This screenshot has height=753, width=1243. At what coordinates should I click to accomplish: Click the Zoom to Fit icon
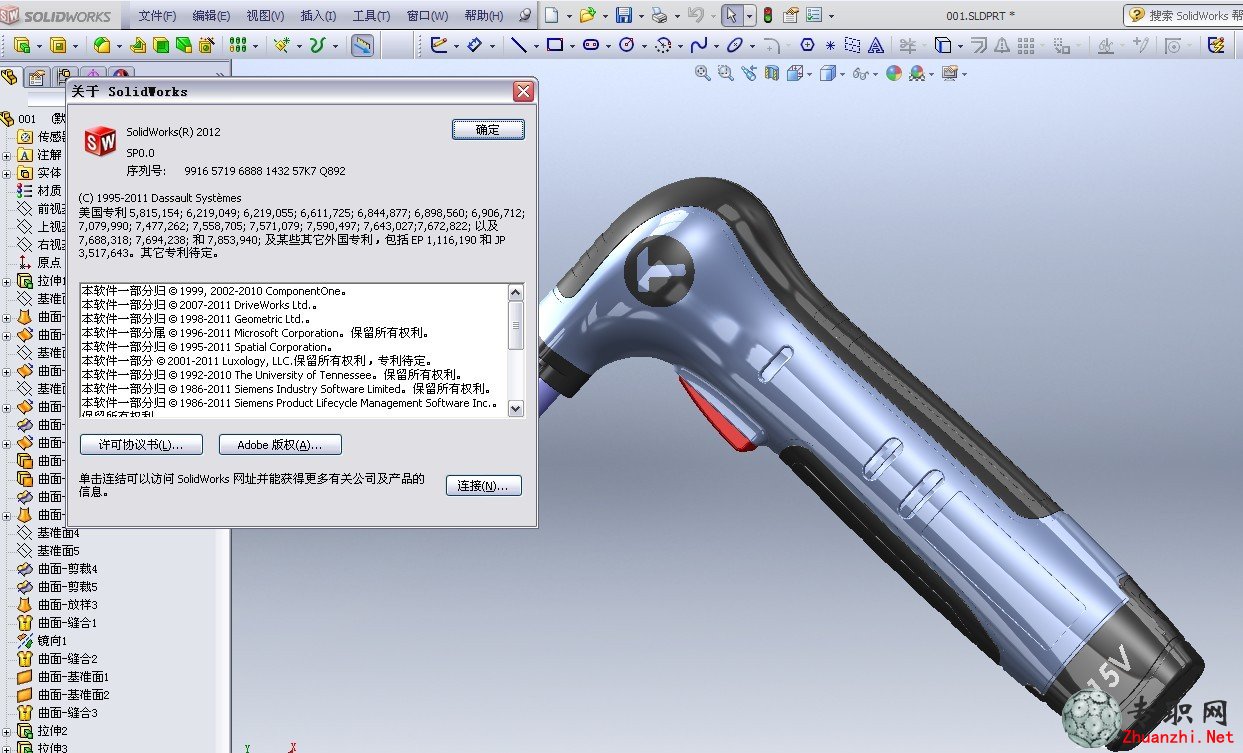coord(703,73)
